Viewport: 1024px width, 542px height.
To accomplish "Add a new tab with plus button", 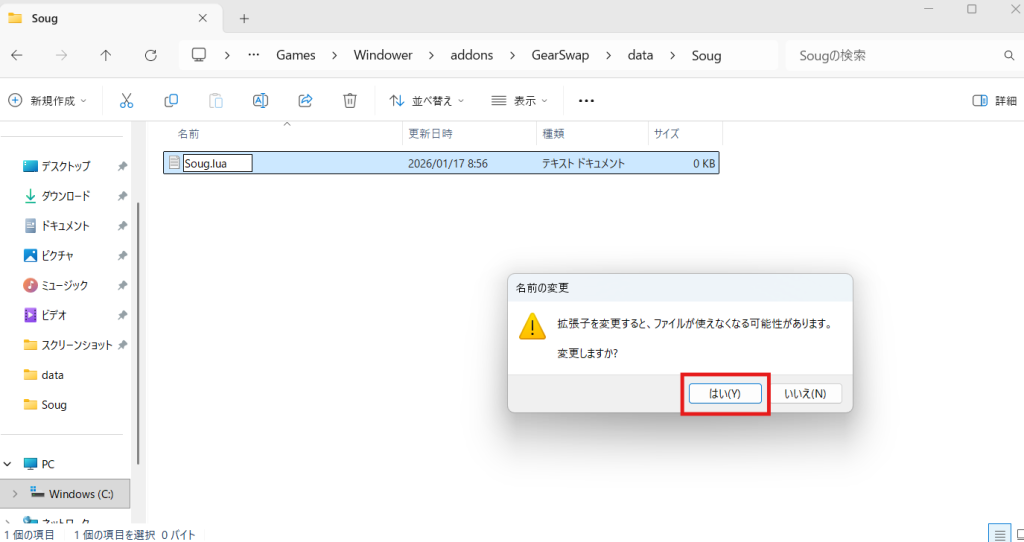I will point(244,18).
